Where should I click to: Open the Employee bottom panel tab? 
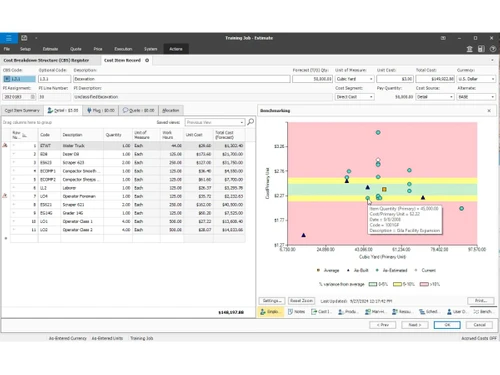click(270, 312)
